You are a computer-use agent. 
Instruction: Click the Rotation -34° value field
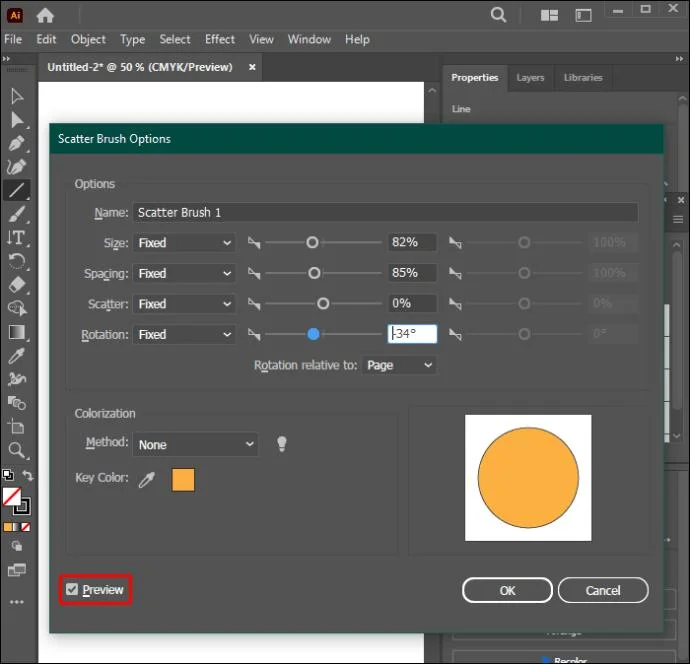(412, 334)
